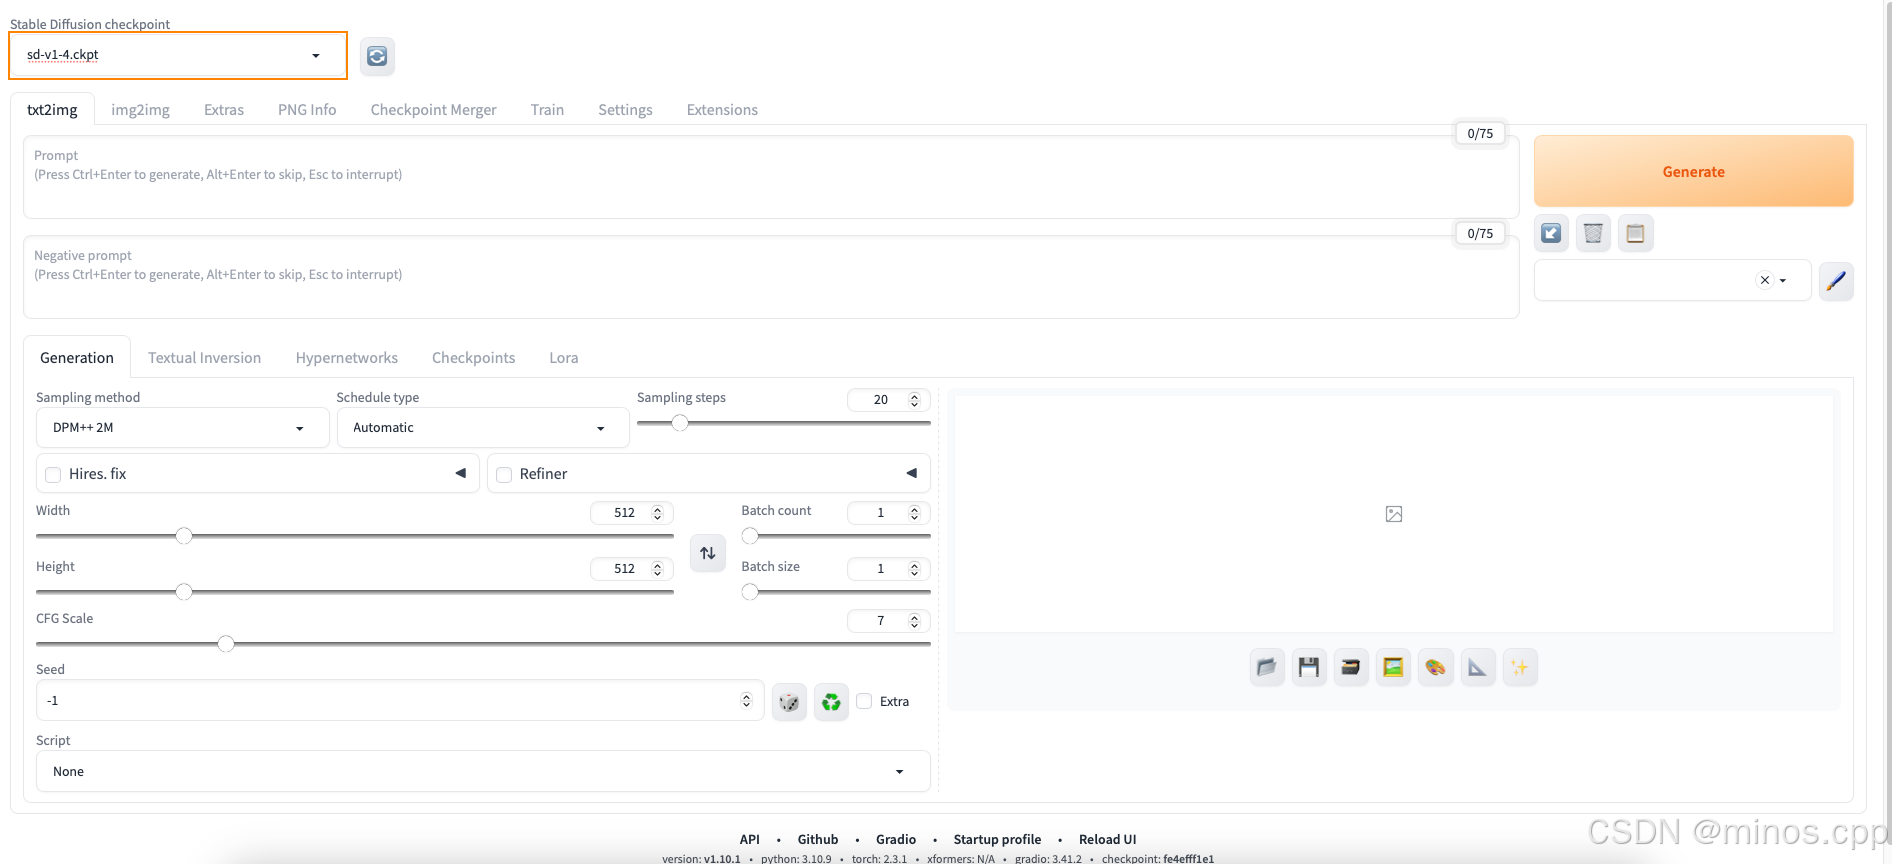Open the Script dropdown
The width and height of the screenshot is (1892, 864).
tap(483, 772)
